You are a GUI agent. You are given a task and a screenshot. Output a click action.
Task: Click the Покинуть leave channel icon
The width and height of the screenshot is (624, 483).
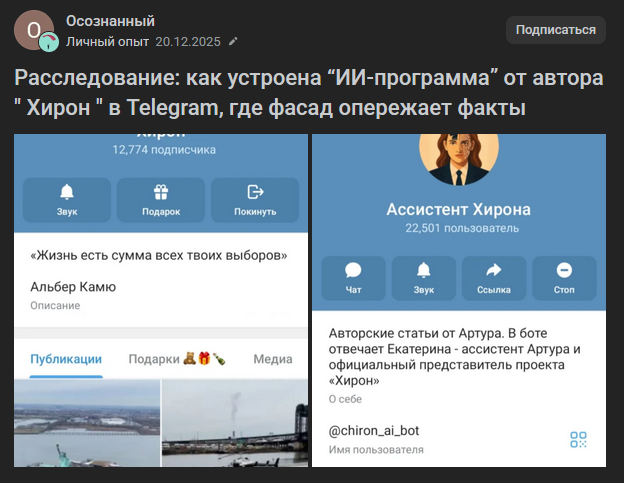(255, 192)
